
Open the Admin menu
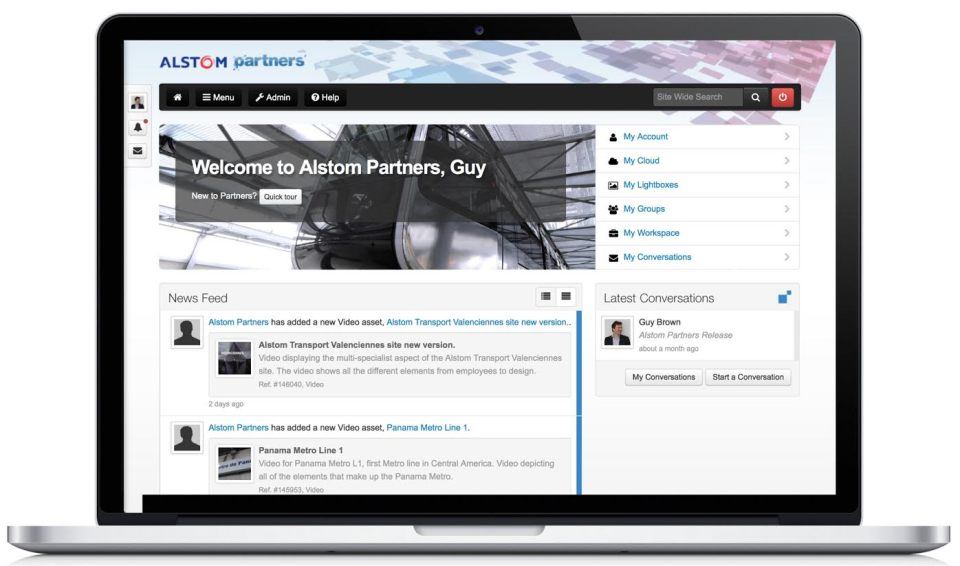(x=272, y=97)
